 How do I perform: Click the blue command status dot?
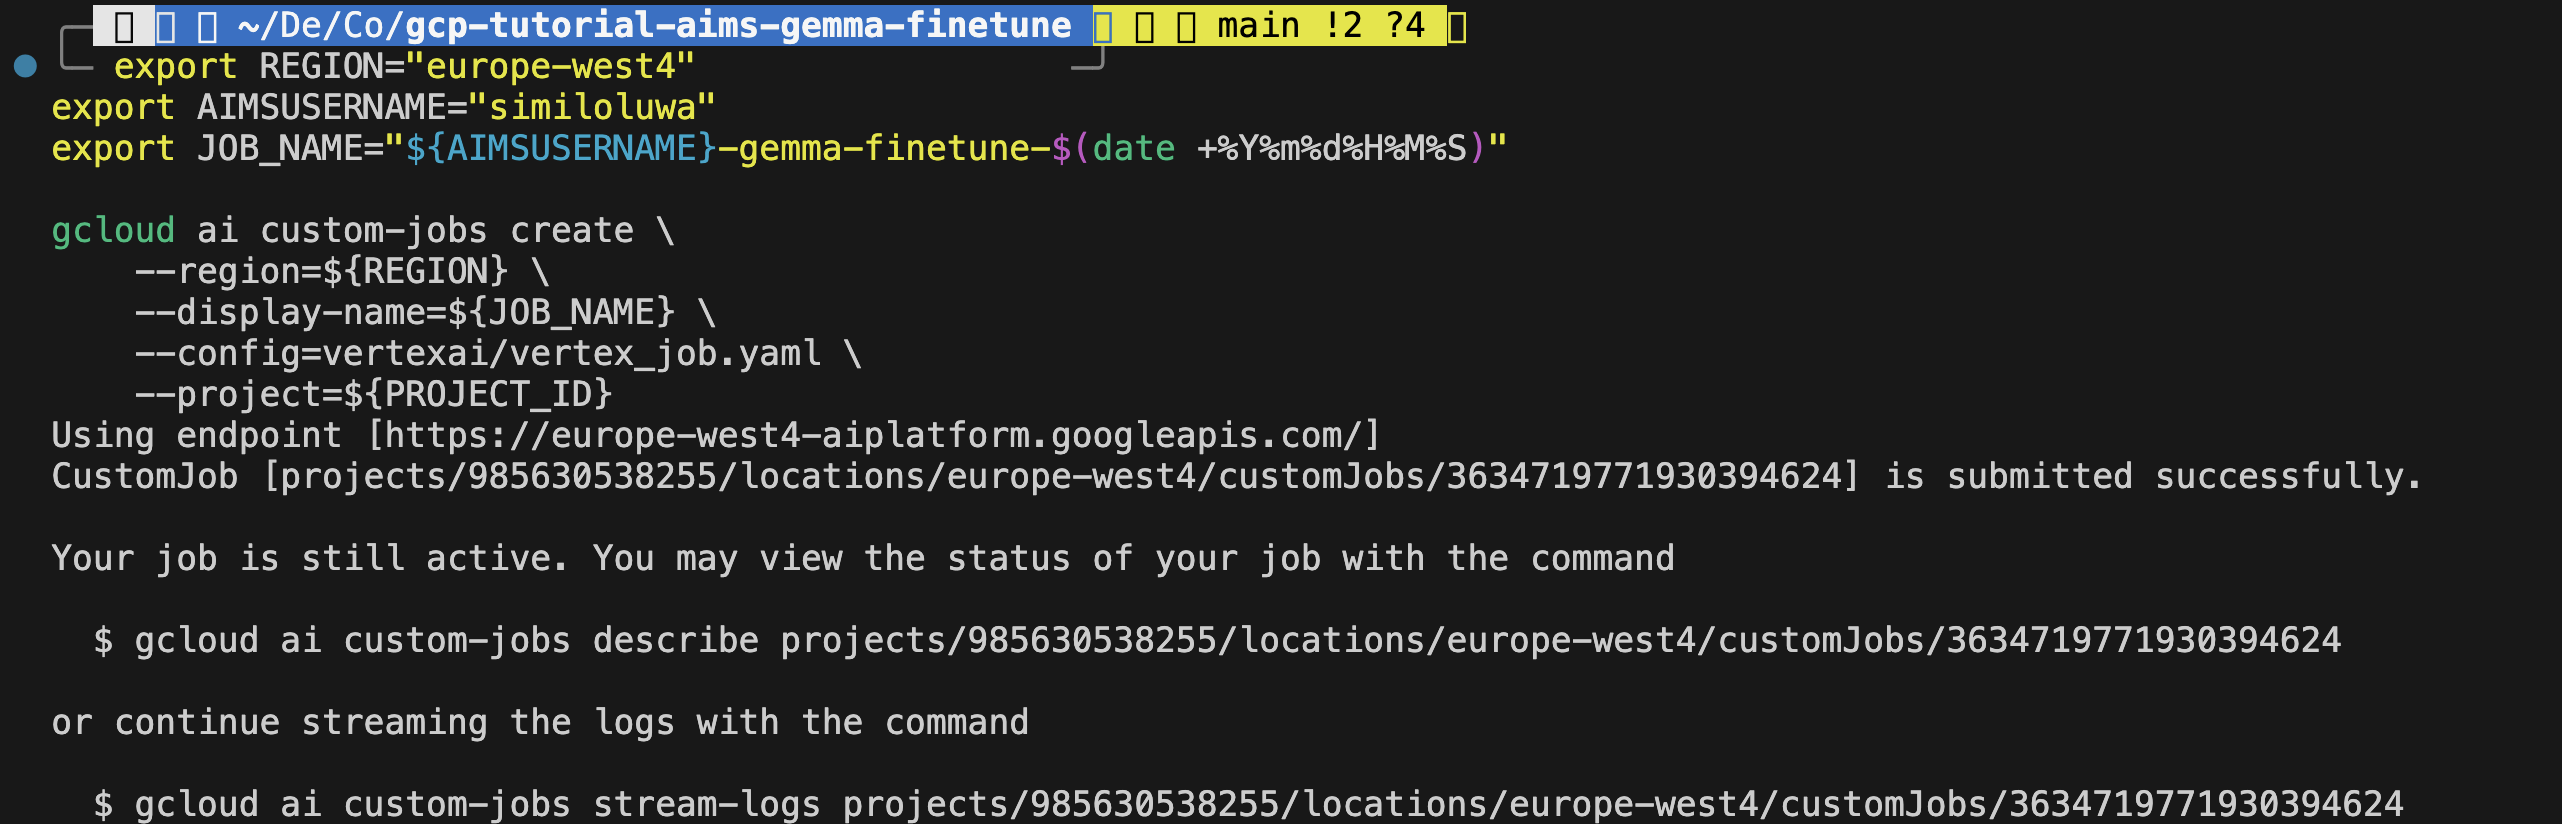[26, 66]
